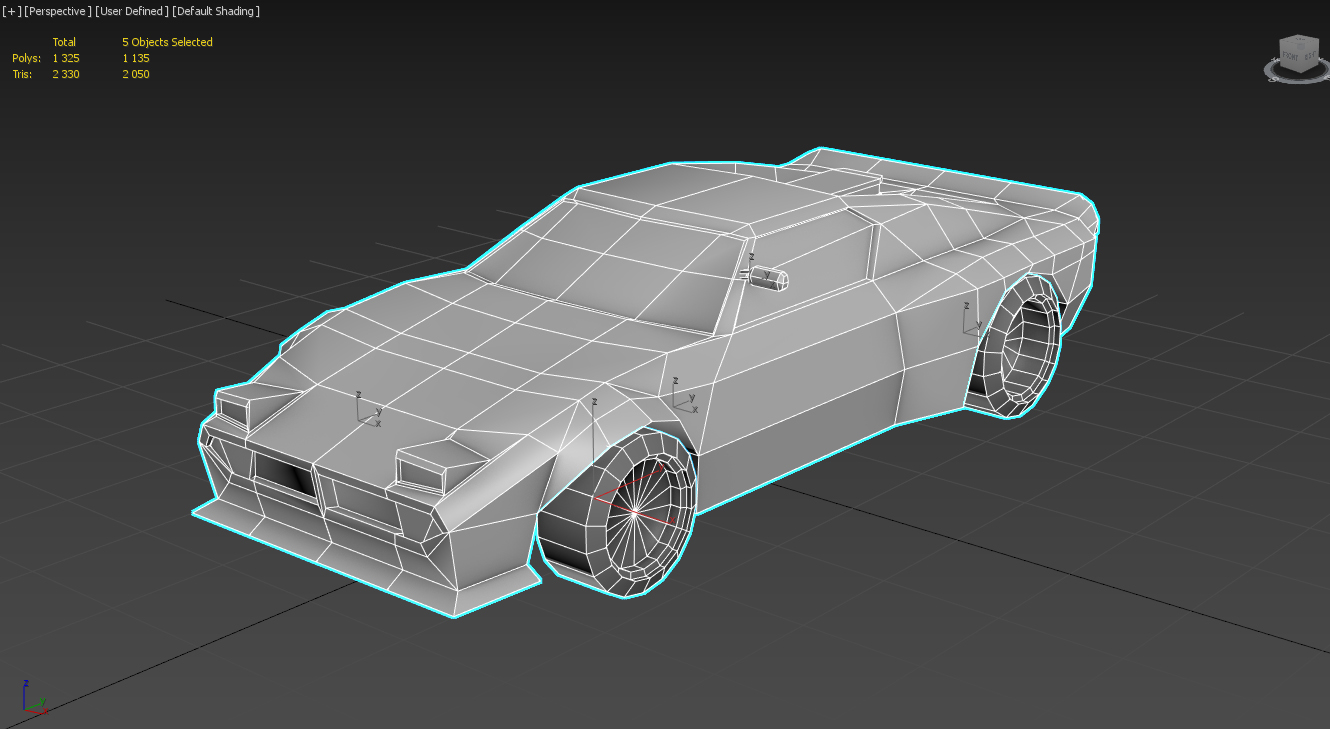1330x729 pixels.
Task: Open the User Defined viewport label menu
Action: (x=132, y=11)
